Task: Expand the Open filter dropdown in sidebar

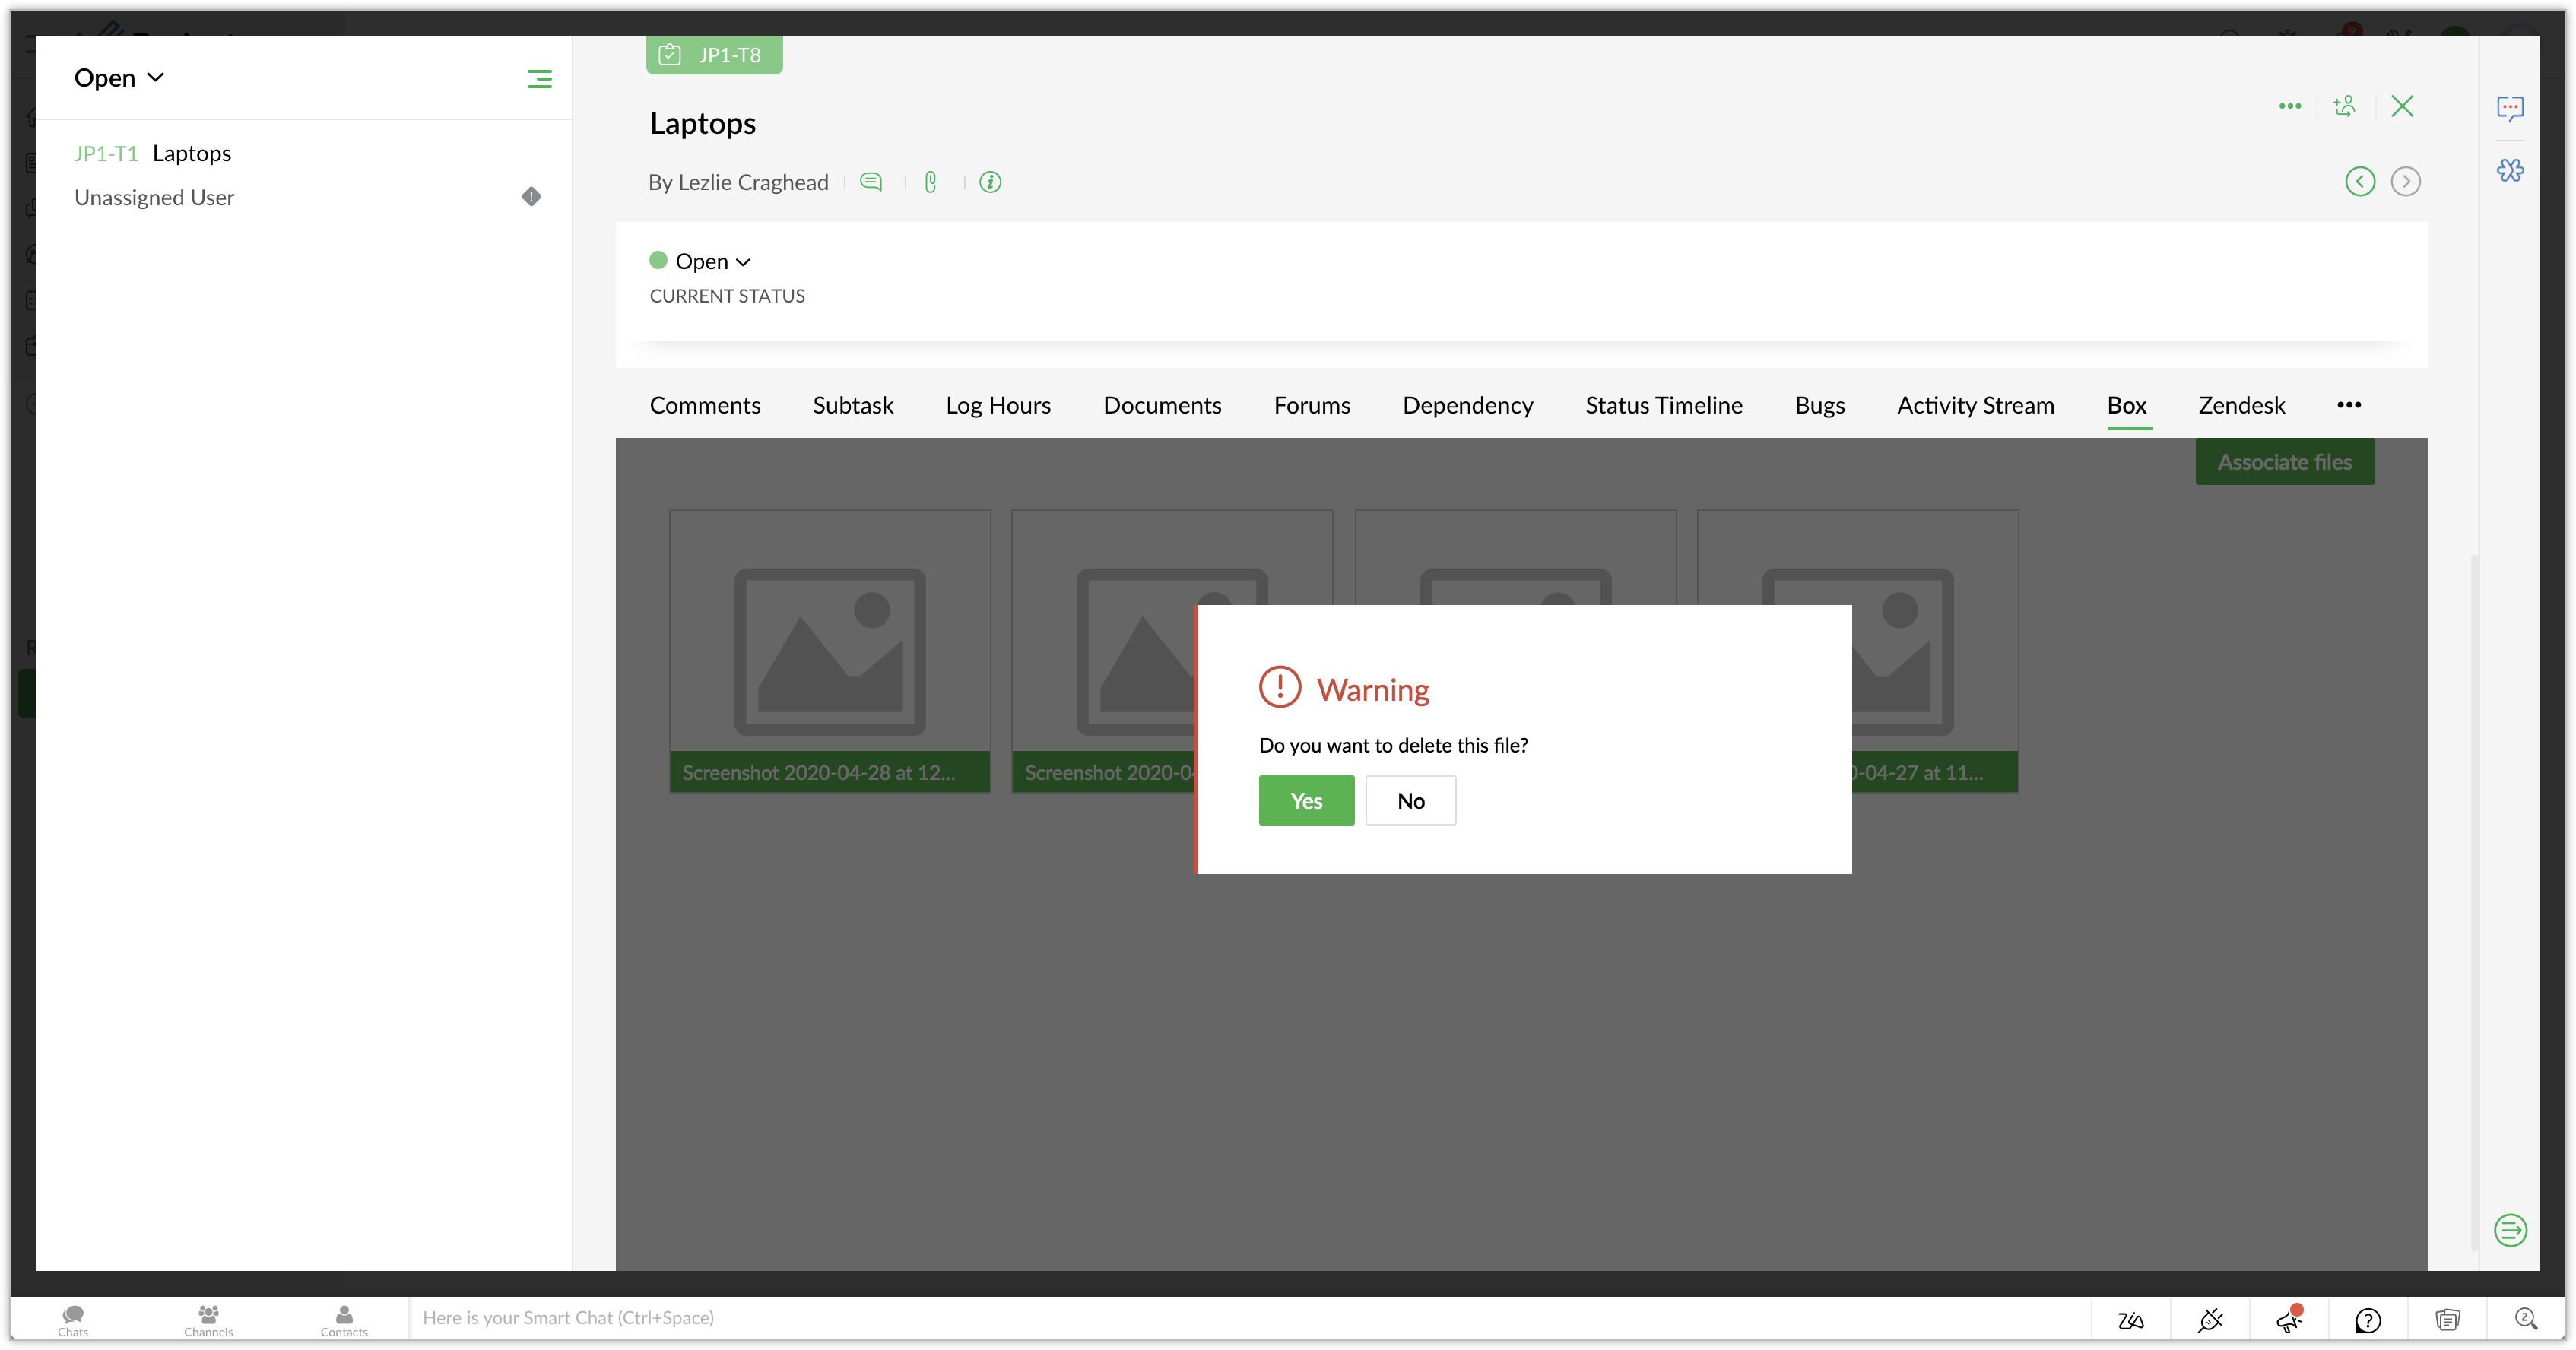Action: (x=119, y=78)
